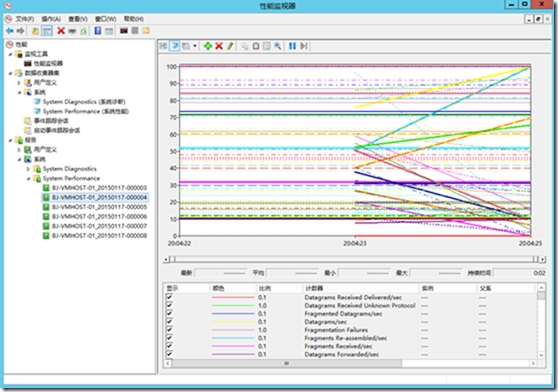
Task: Select the 事件跟踪会话 tree item
Action: click(52, 121)
